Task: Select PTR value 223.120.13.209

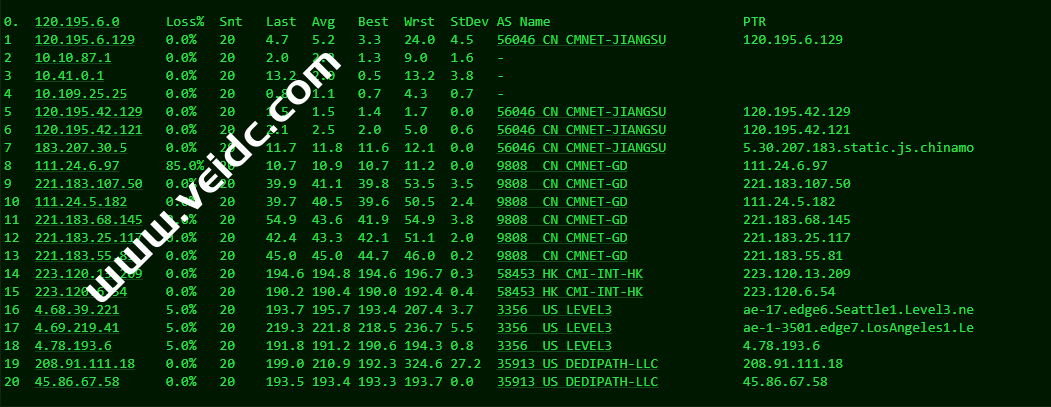Action: point(797,274)
